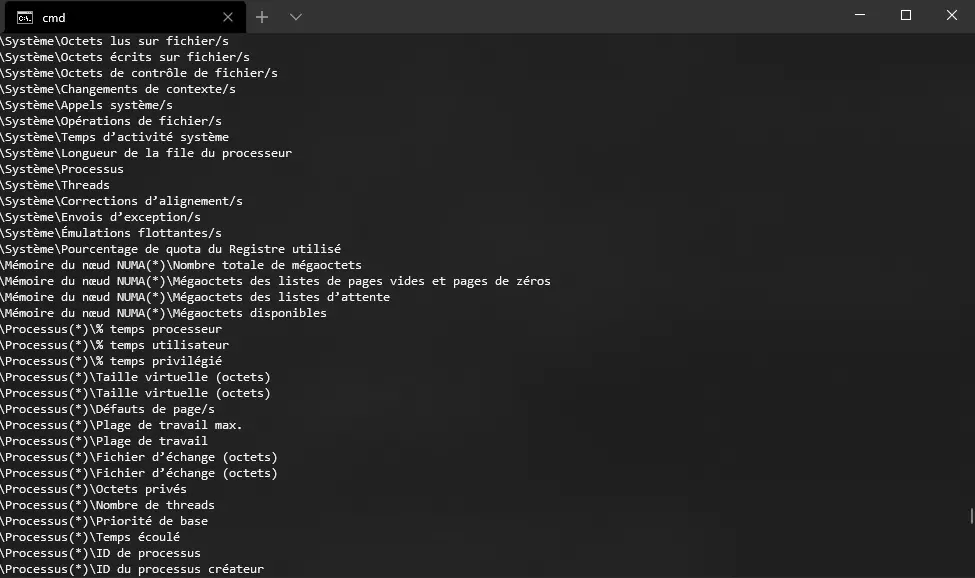This screenshot has width=975, height=578.
Task: Select the cmd tab
Action: coord(125,17)
